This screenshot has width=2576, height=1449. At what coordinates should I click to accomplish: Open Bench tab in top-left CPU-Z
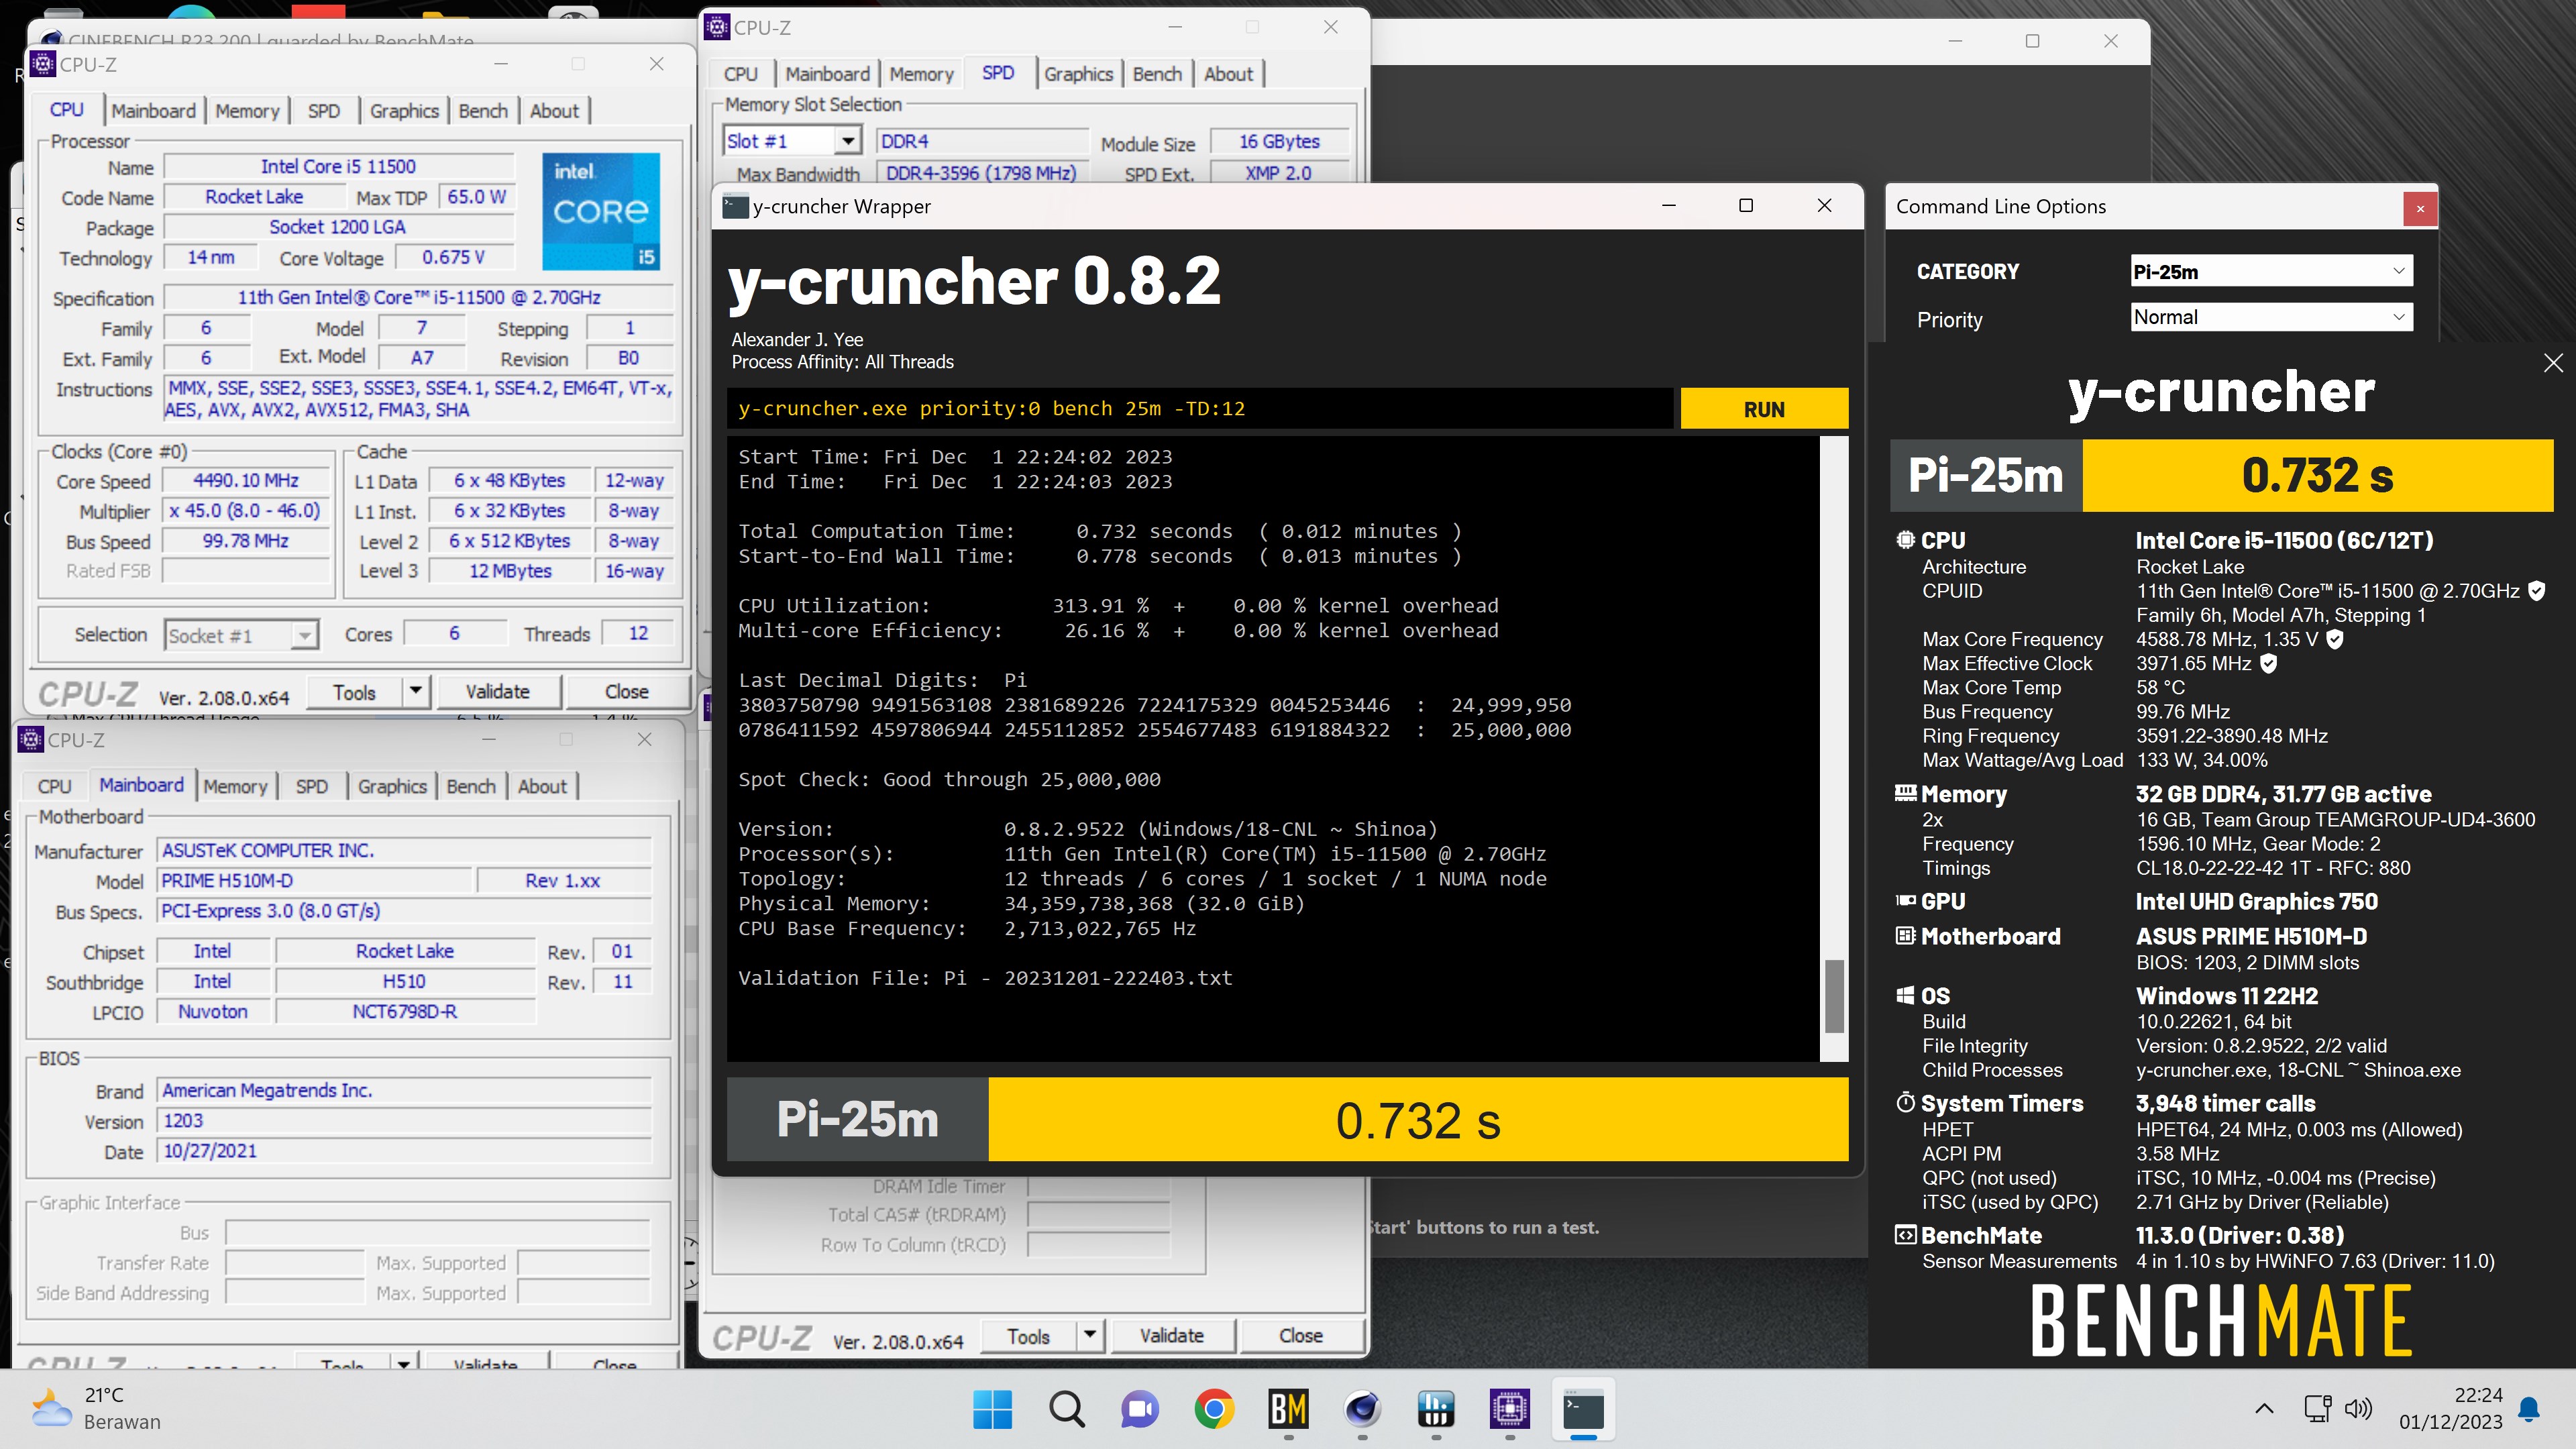(x=483, y=111)
